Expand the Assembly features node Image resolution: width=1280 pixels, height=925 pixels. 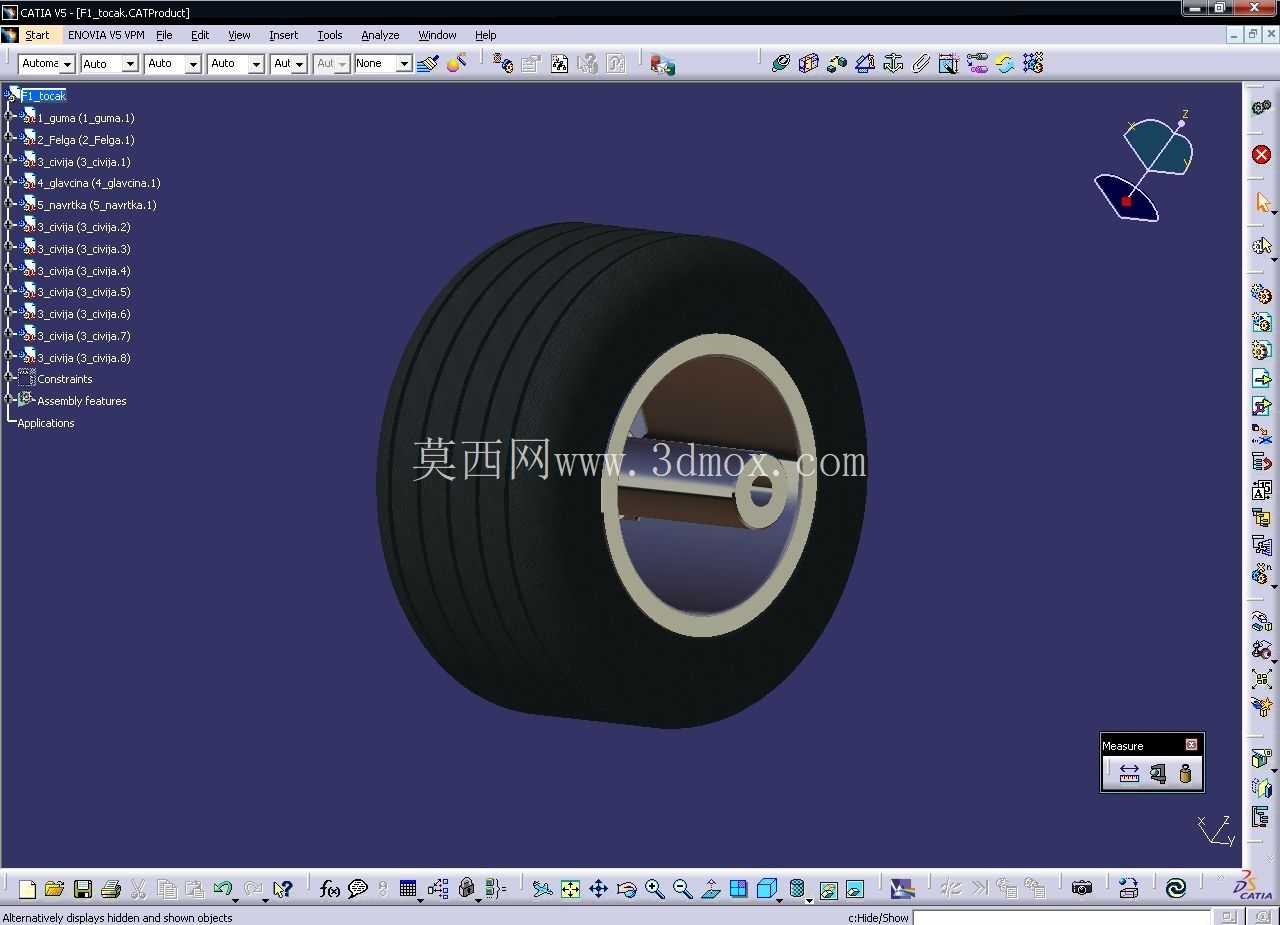(9, 401)
